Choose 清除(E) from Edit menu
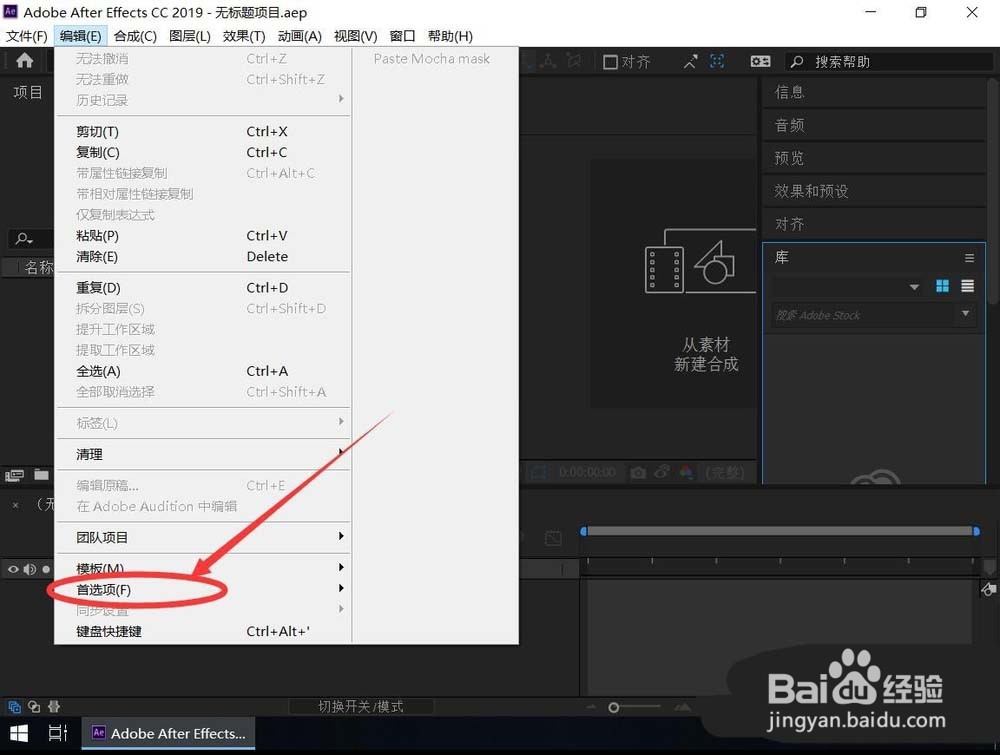 (203, 256)
